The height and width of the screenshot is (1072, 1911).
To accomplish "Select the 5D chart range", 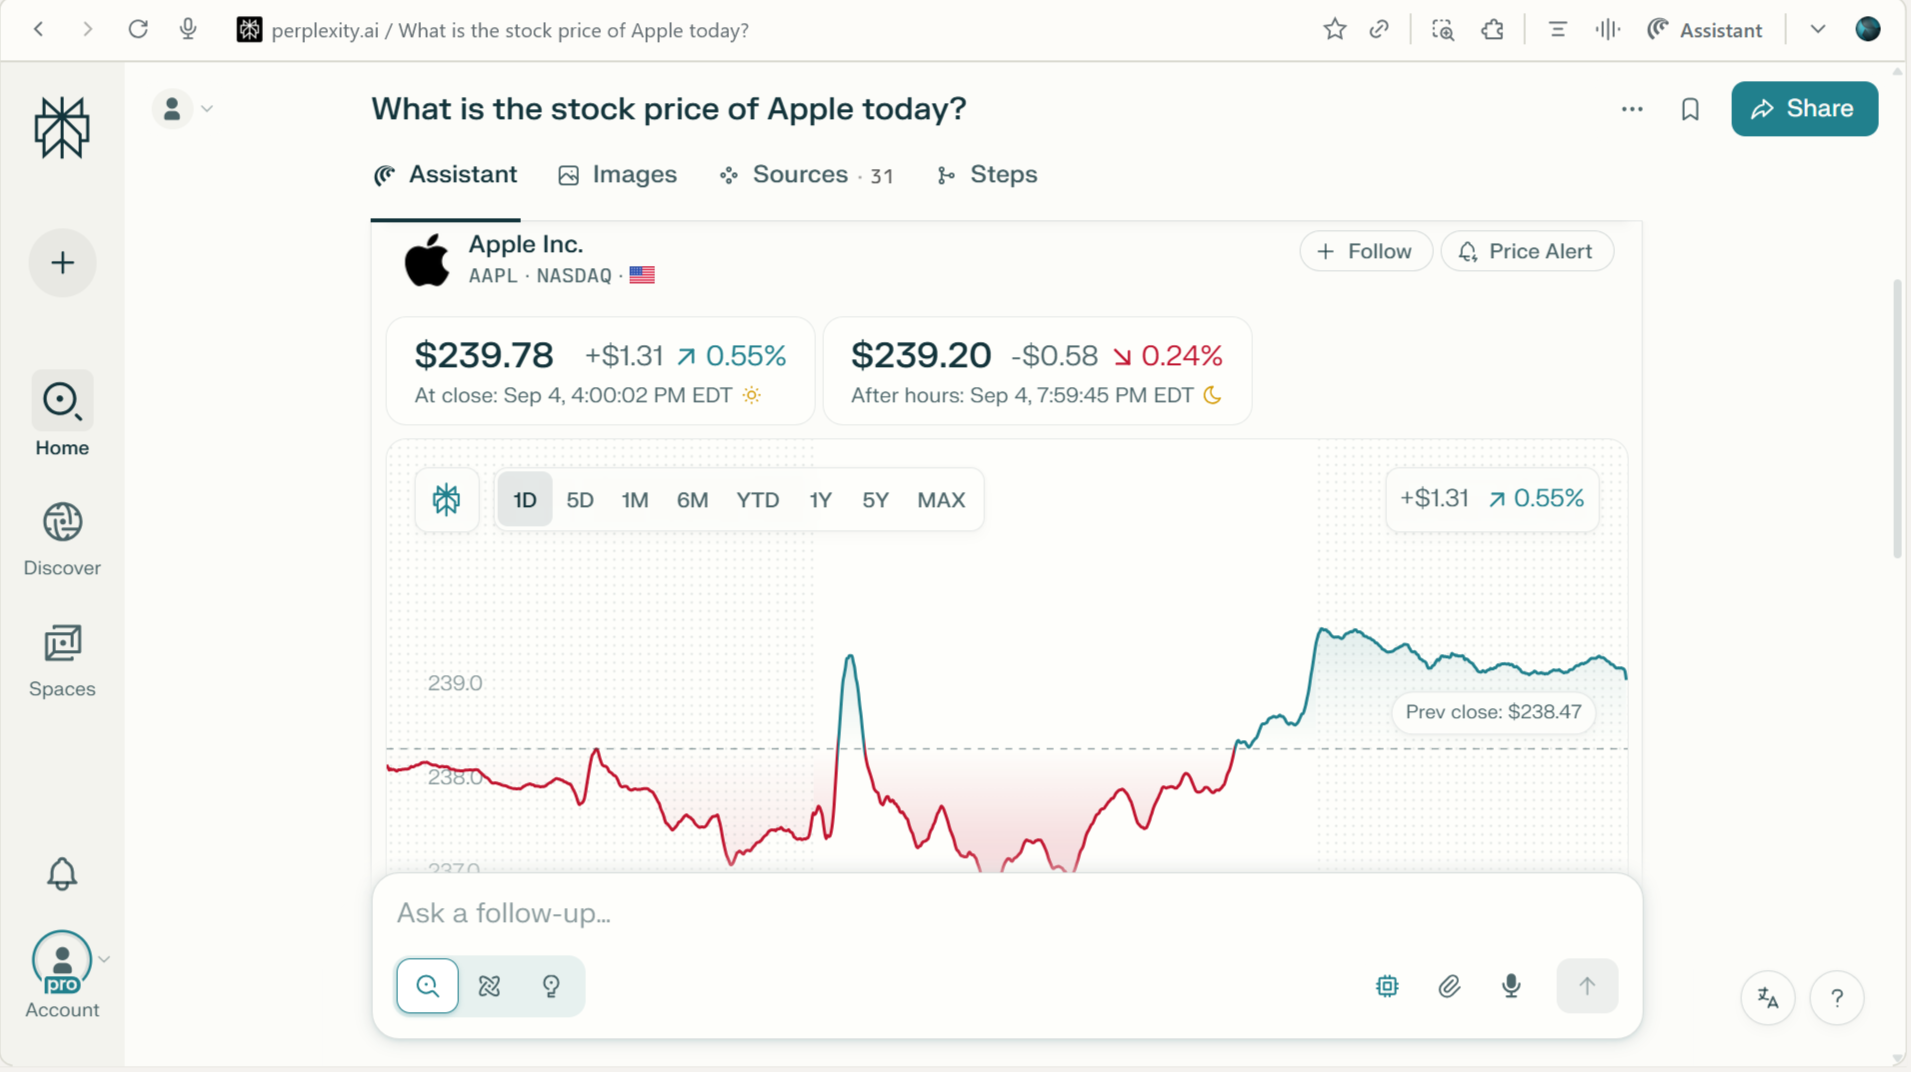I will coord(580,500).
